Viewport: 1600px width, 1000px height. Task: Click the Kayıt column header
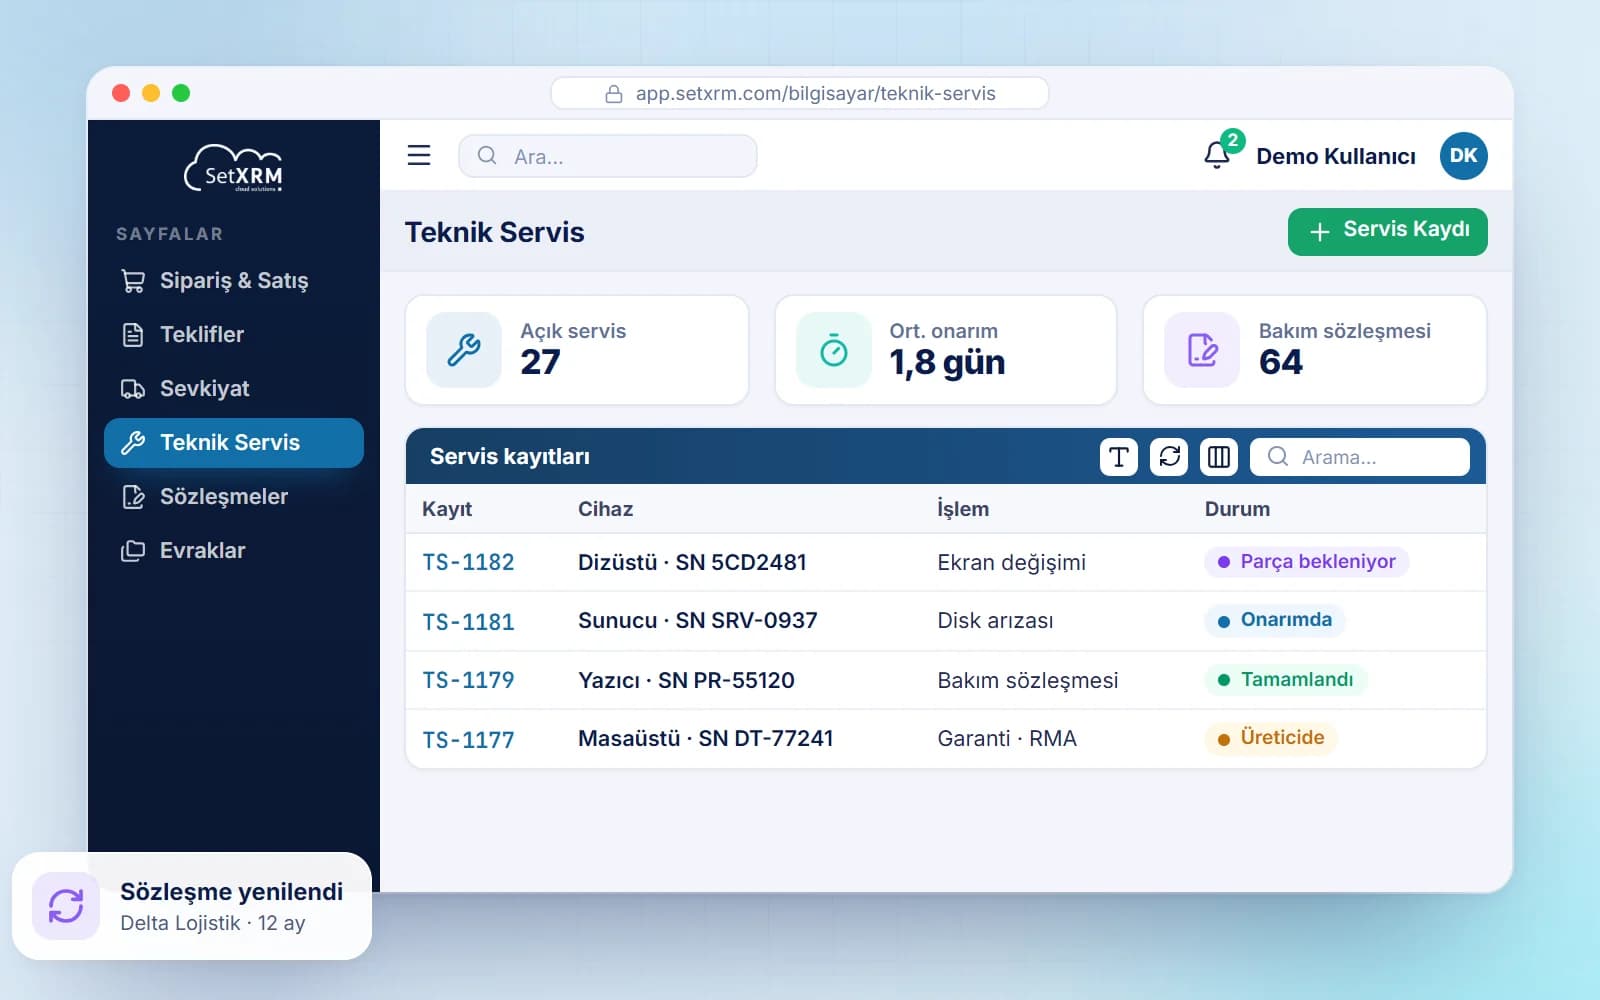447,509
